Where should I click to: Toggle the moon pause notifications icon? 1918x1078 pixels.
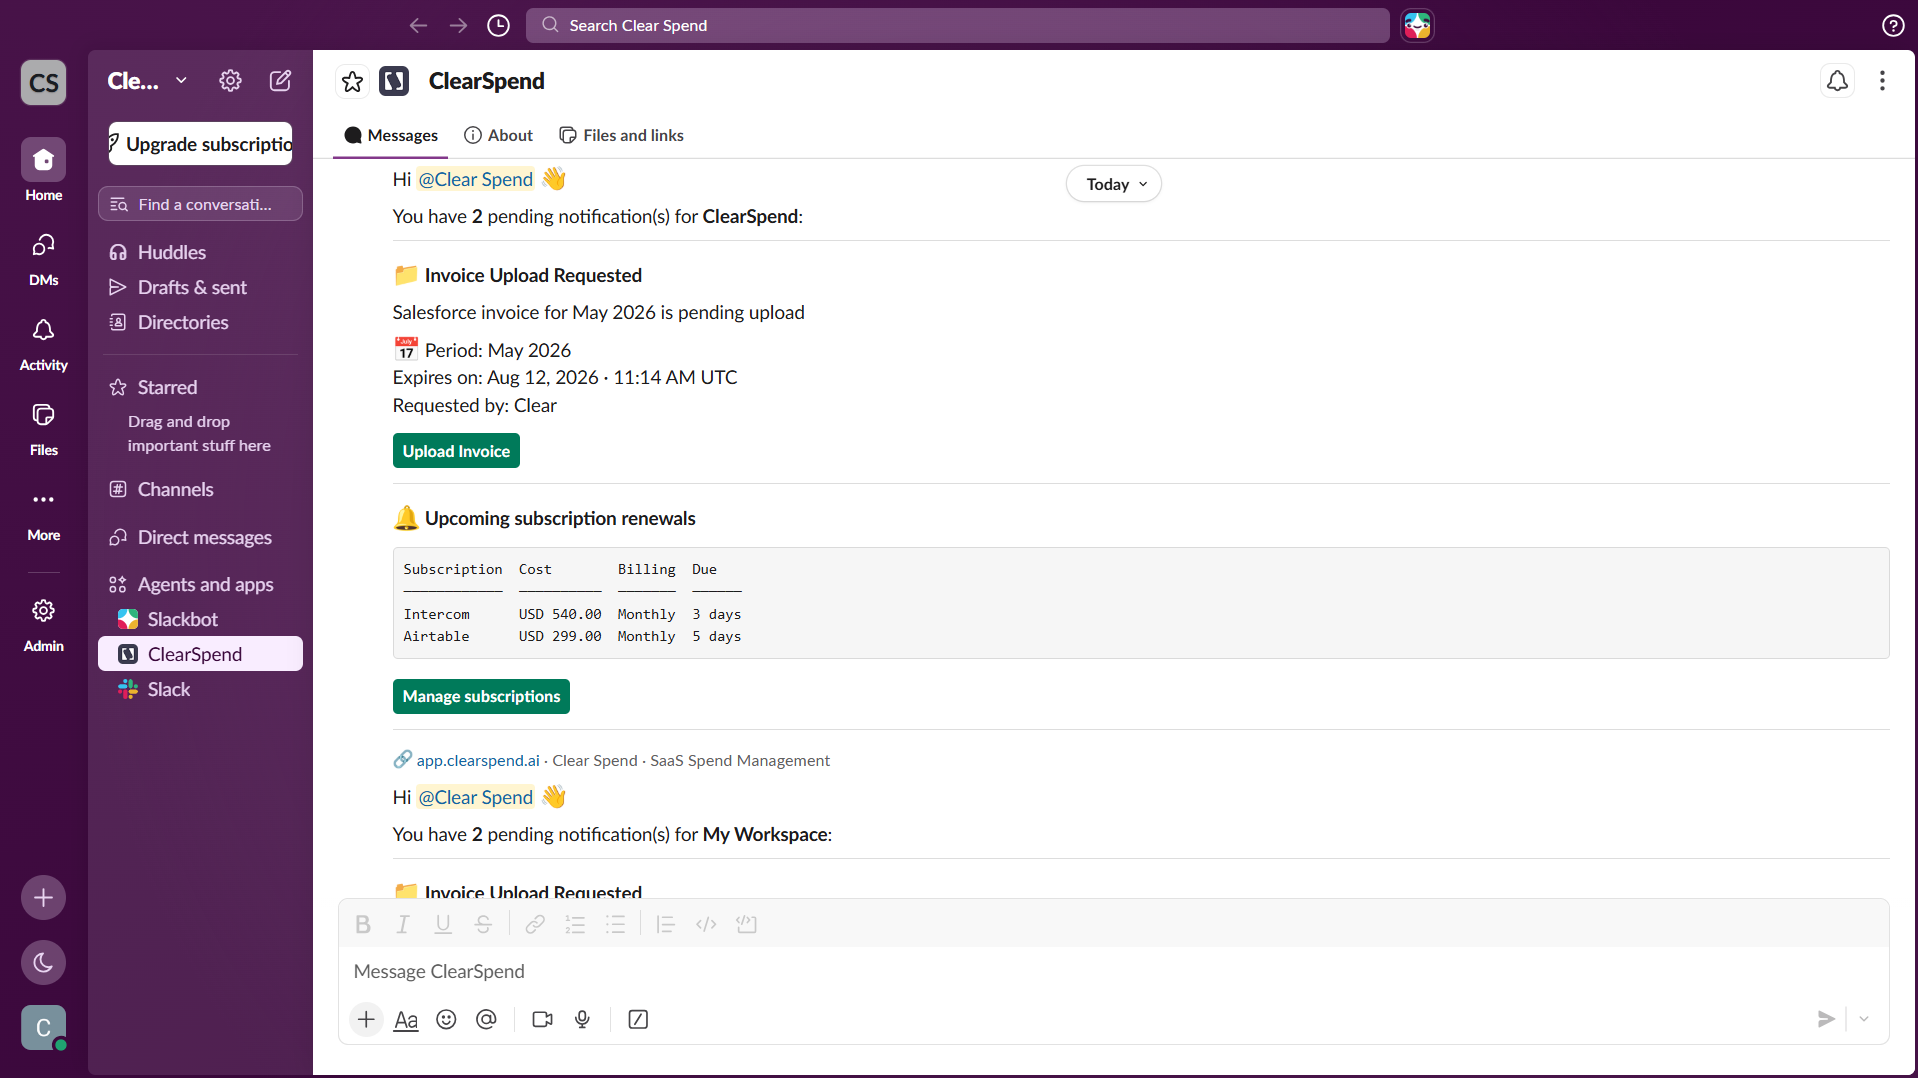click(x=43, y=962)
